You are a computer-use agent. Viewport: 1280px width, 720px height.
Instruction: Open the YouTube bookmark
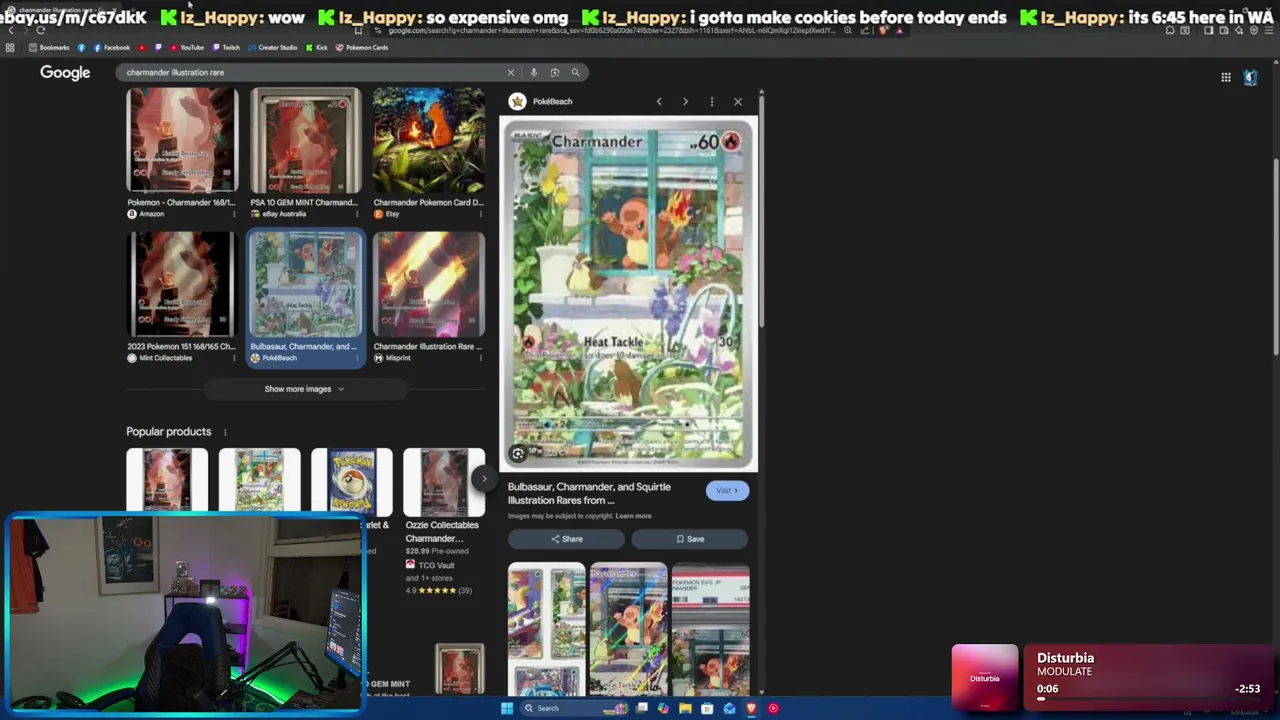(x=186, y=47)
